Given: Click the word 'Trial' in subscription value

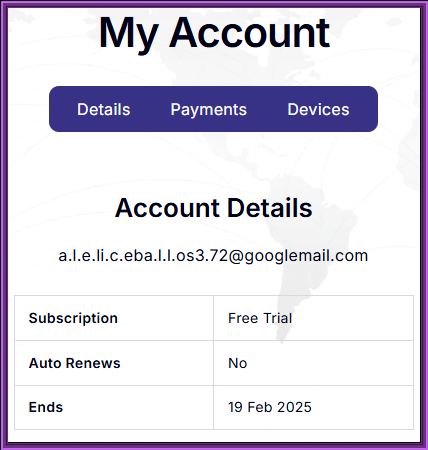Looking at the screenshot, I should 277,318.
